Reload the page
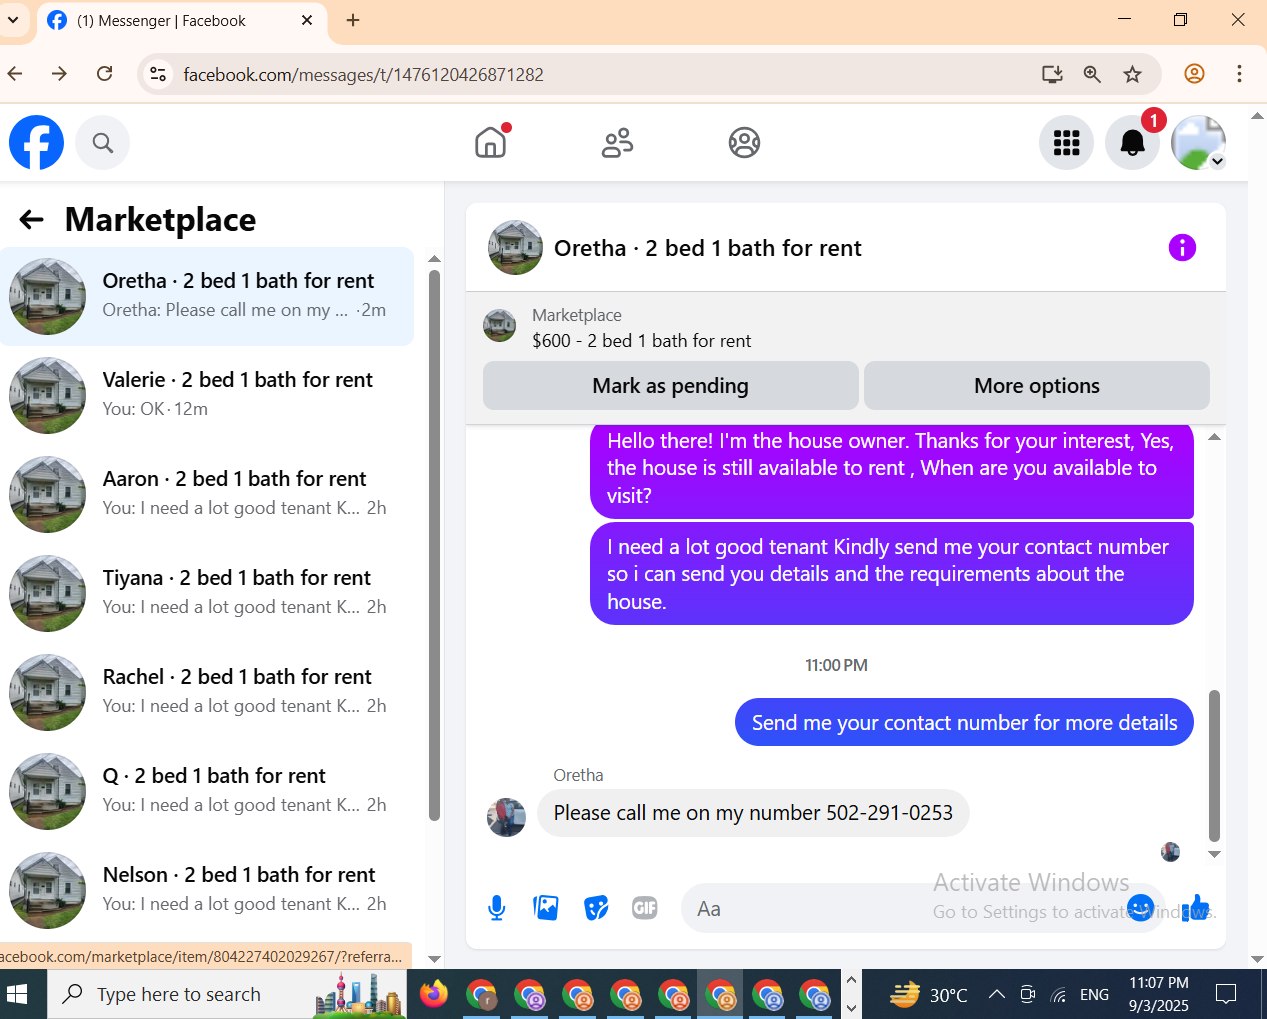The width and height of the screenshot is (1267, 1019). click(105, 74)
